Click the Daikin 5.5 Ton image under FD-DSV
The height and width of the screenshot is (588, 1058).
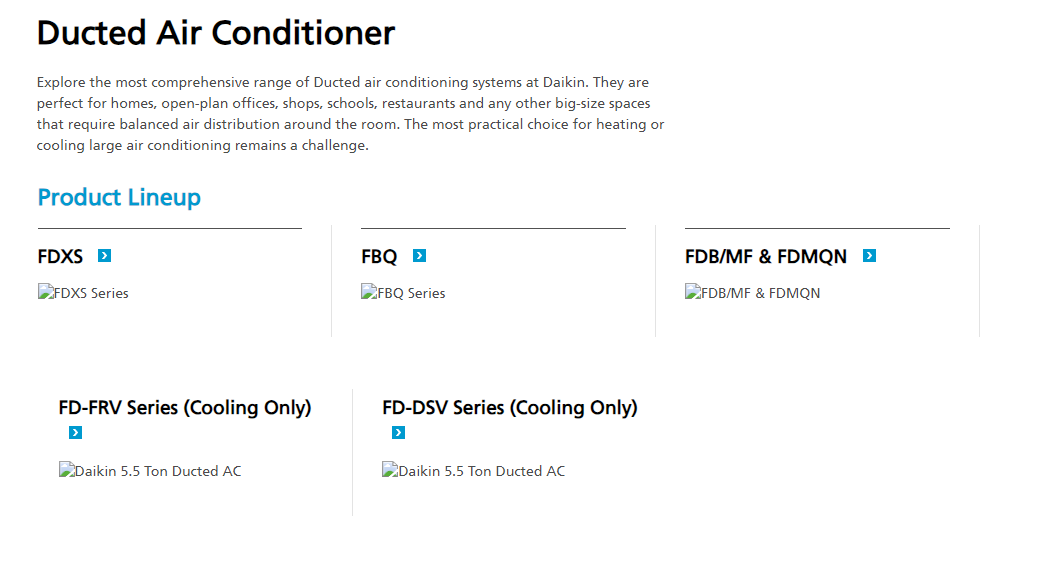pos(474,471)
